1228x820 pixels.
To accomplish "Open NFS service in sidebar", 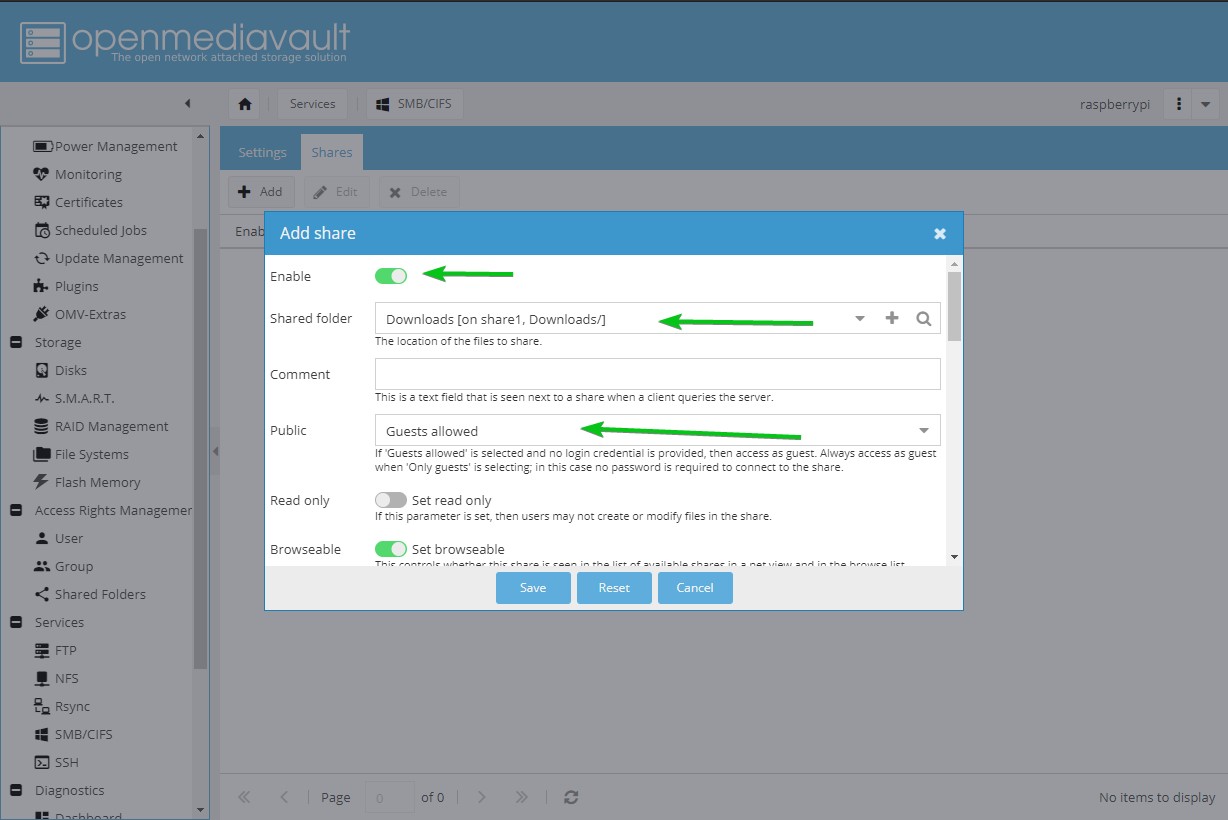I will tap(56, 678).
